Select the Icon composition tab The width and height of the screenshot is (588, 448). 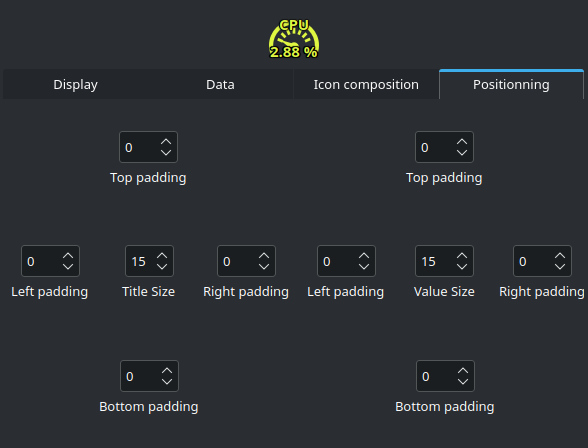[x=366, y=85]
